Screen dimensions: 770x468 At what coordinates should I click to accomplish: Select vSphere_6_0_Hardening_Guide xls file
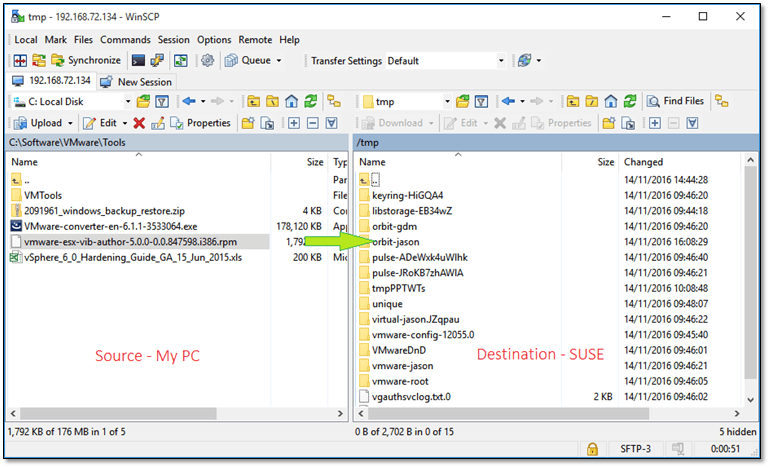click(133, 257)
